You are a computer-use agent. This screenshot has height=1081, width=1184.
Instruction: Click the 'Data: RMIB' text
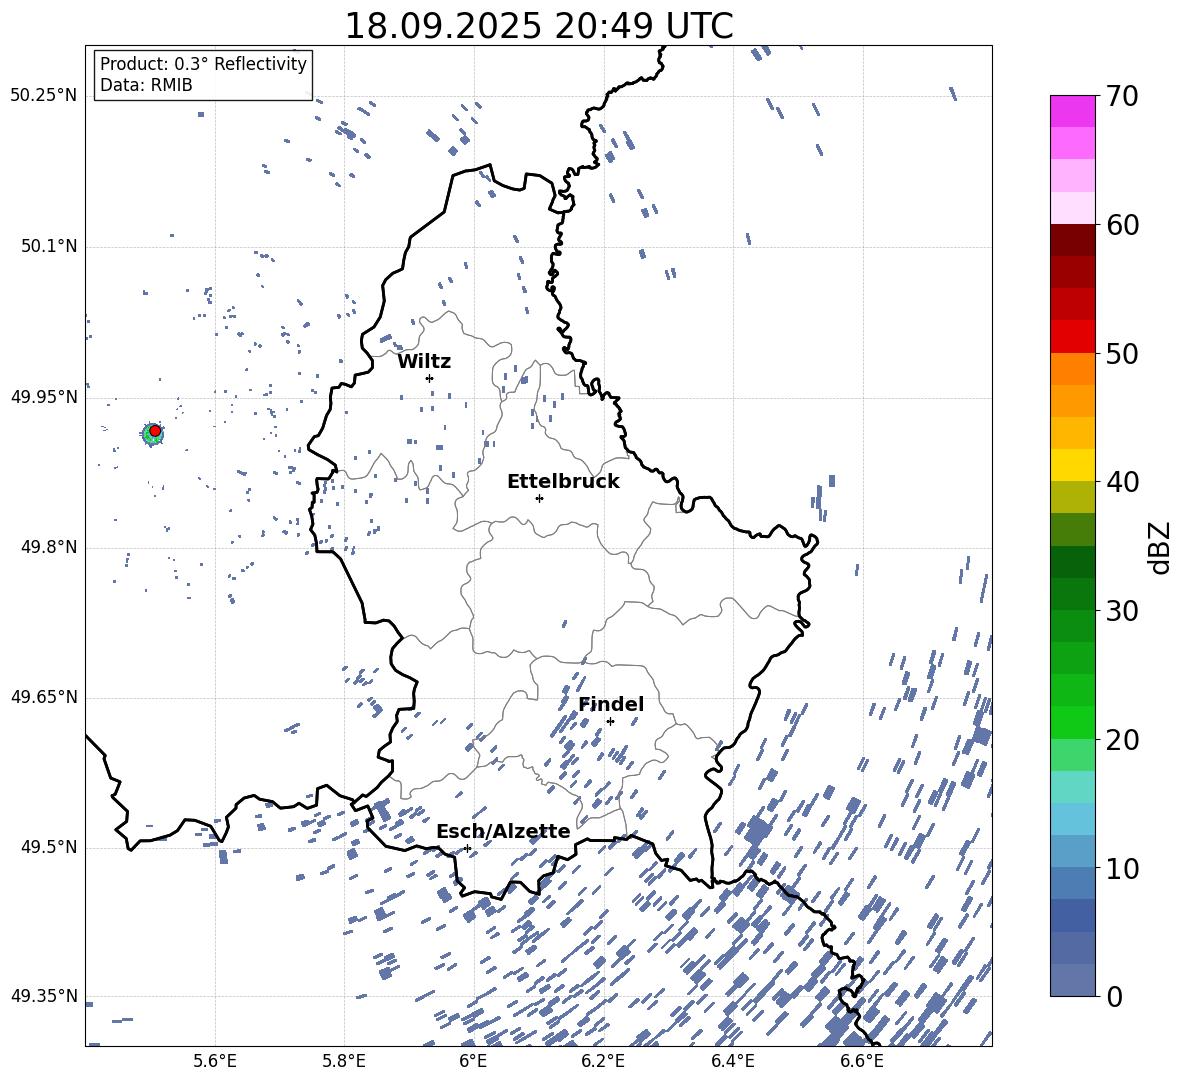click(146, 85)
